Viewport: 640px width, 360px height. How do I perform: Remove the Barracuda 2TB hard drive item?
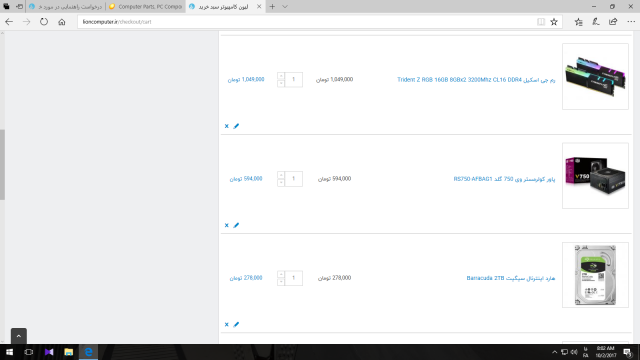point(227,324)
